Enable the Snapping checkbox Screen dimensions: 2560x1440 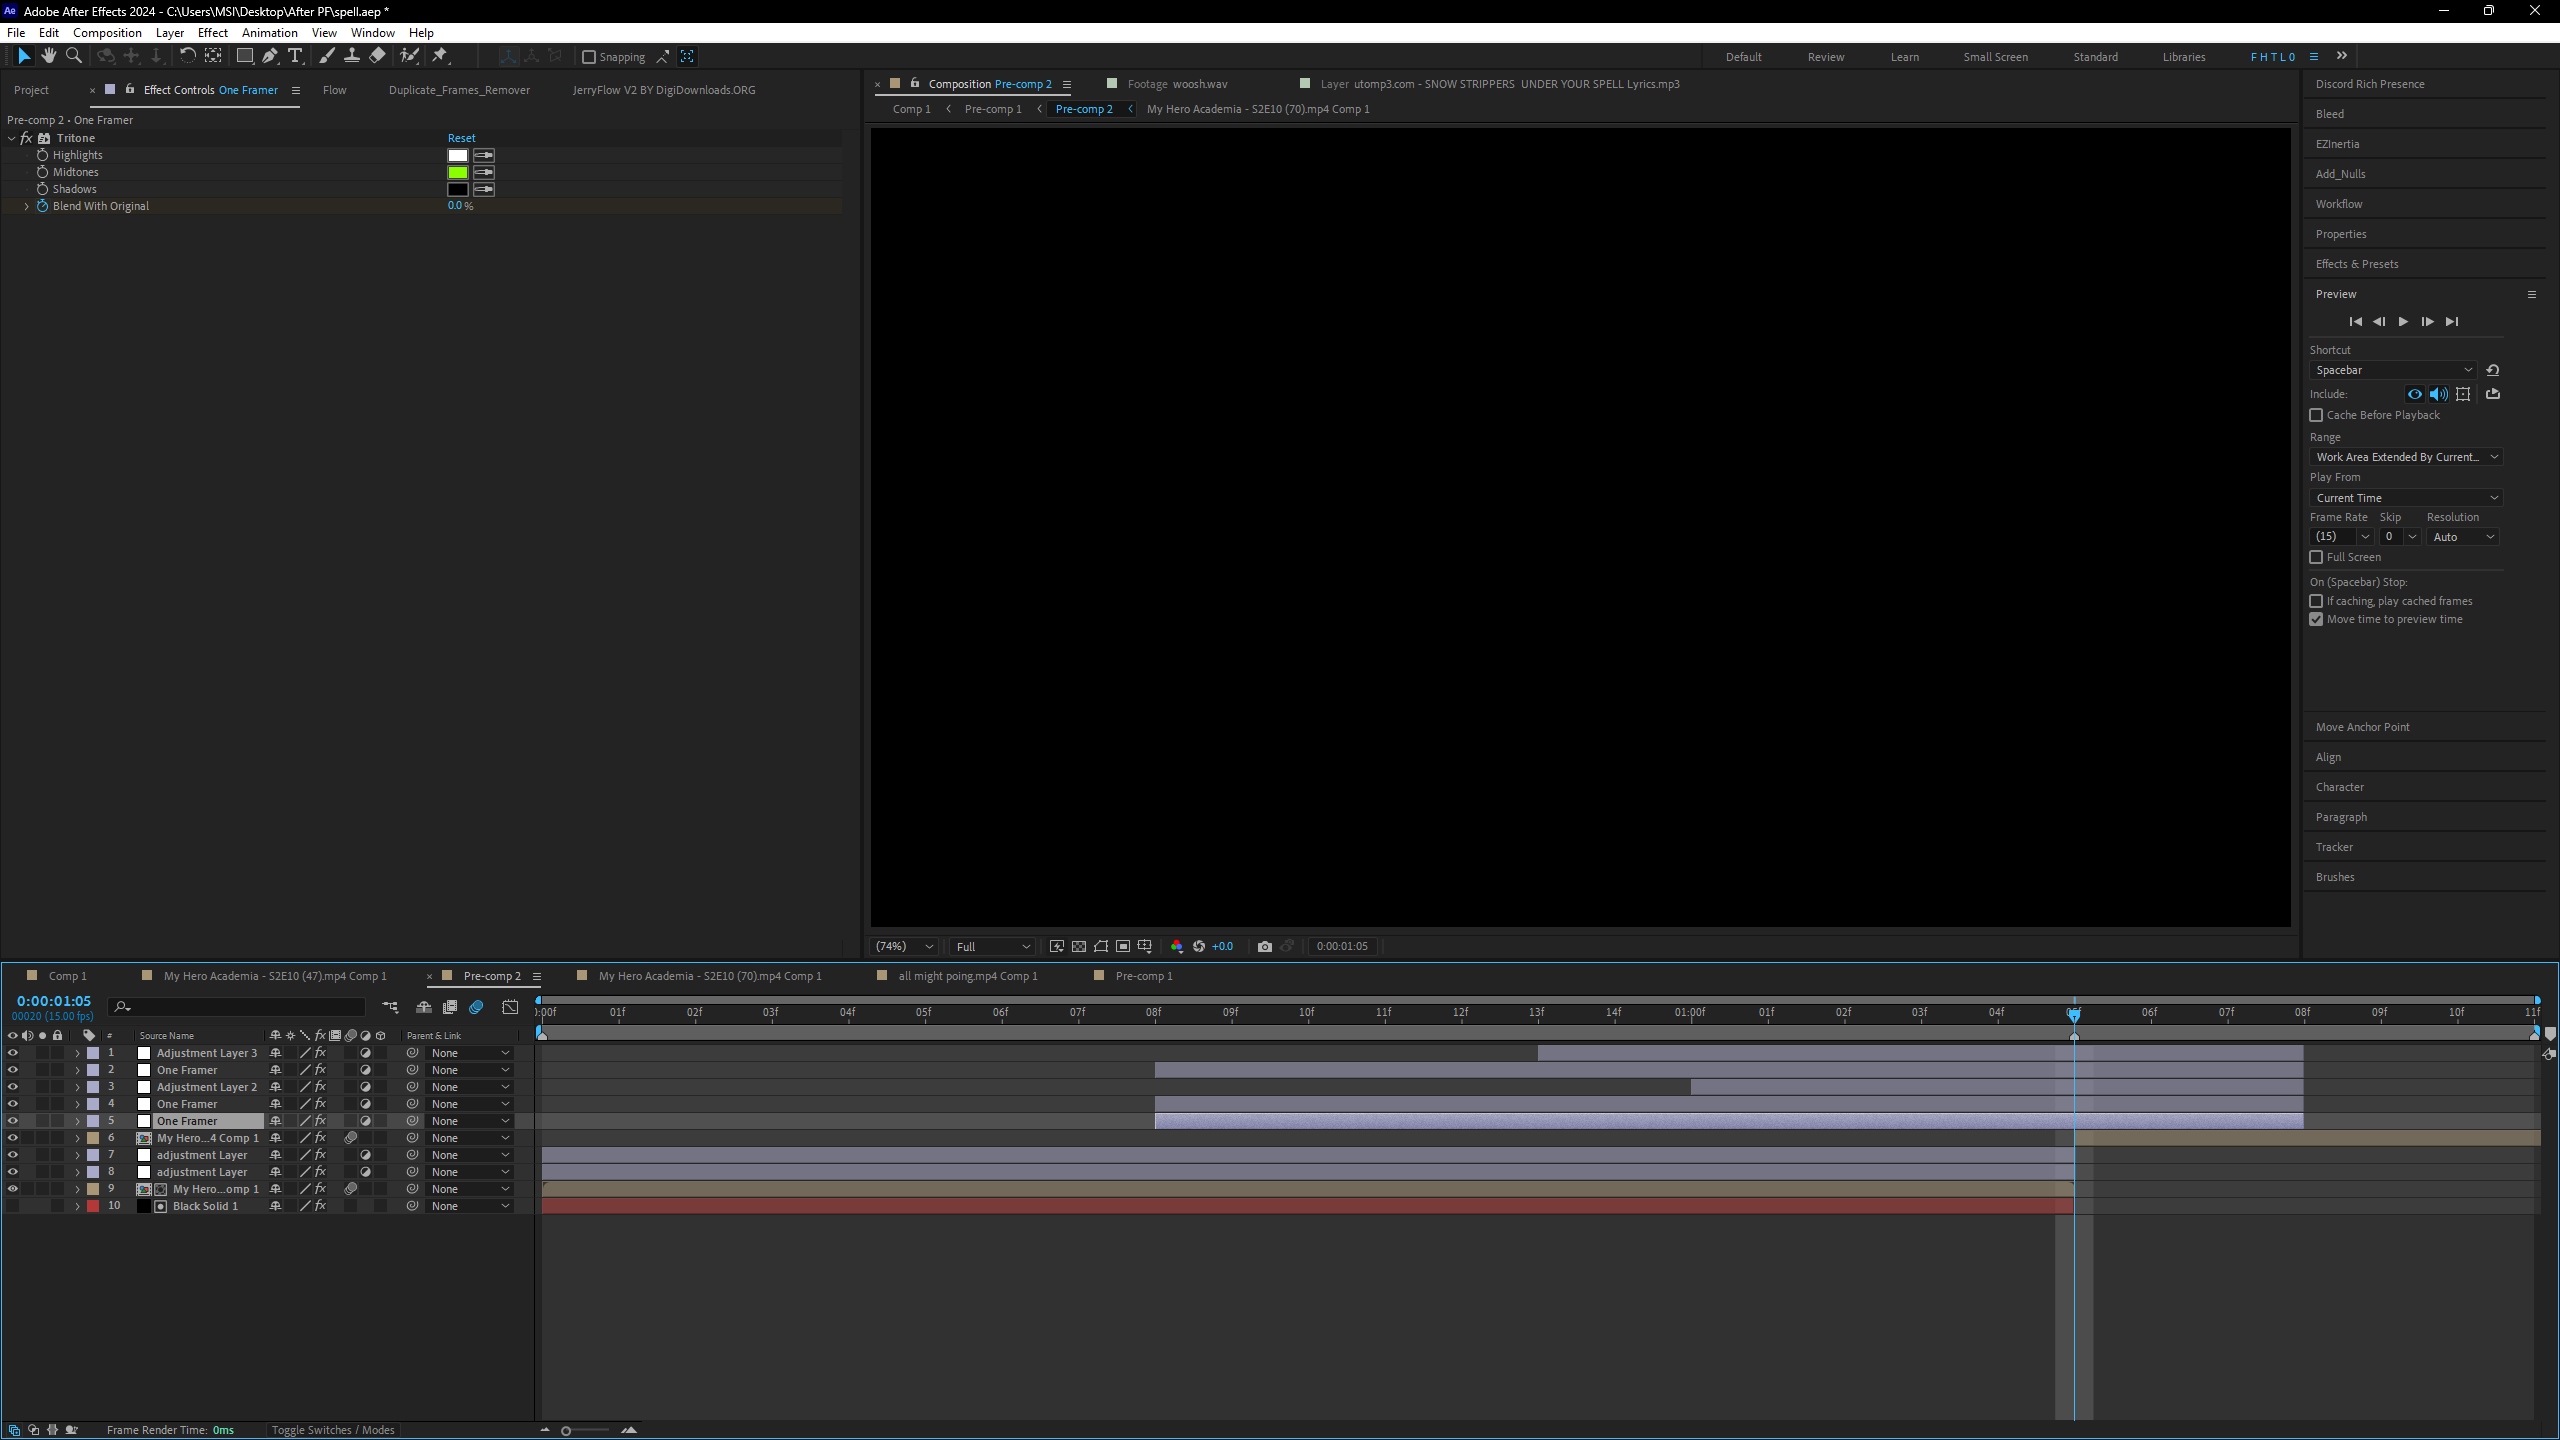pyautogui.click(x=590, y=56)
